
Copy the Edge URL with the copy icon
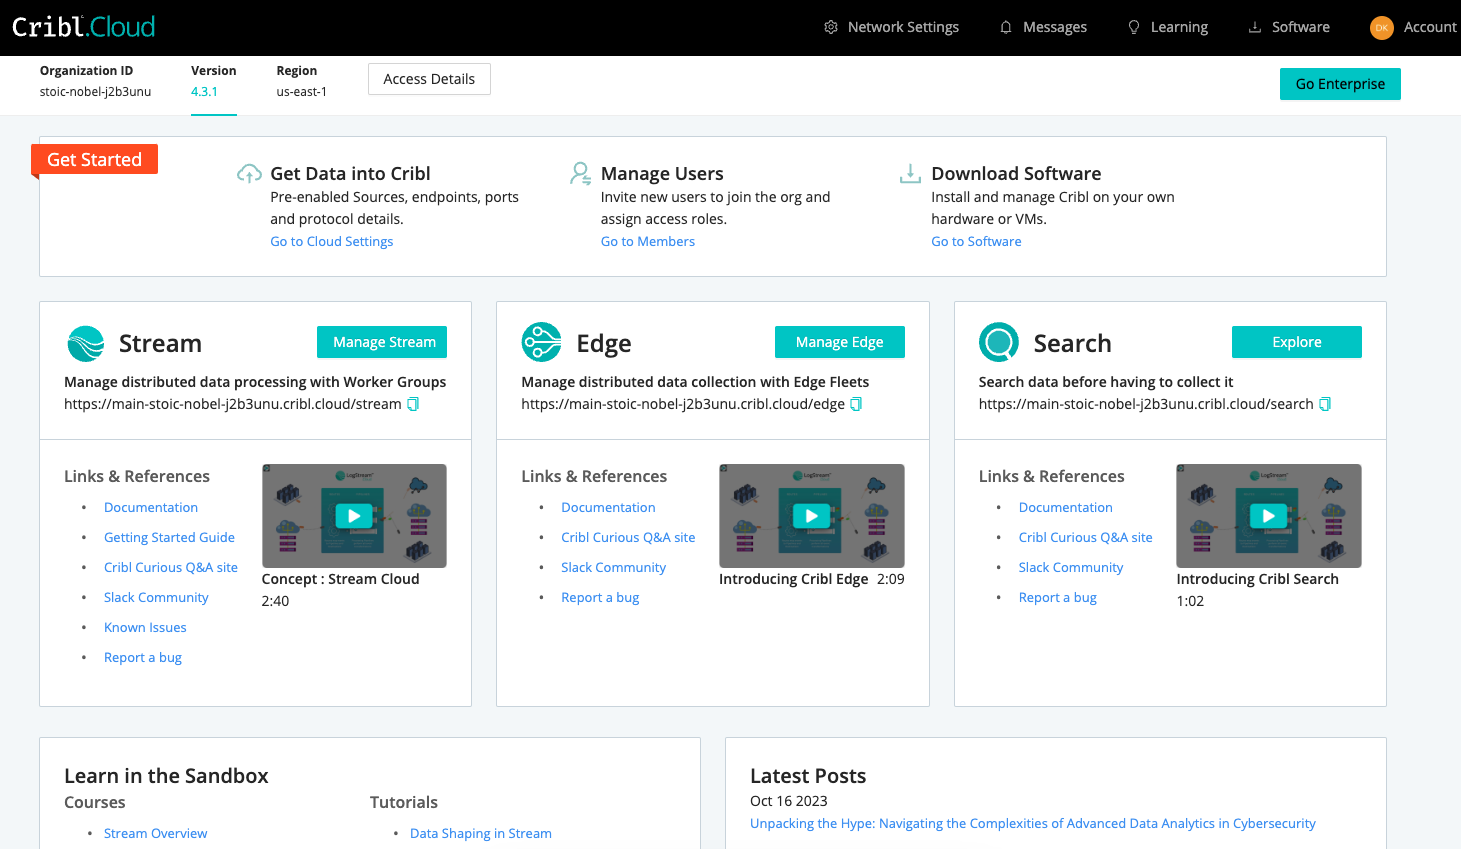click(x=856, y=404)
